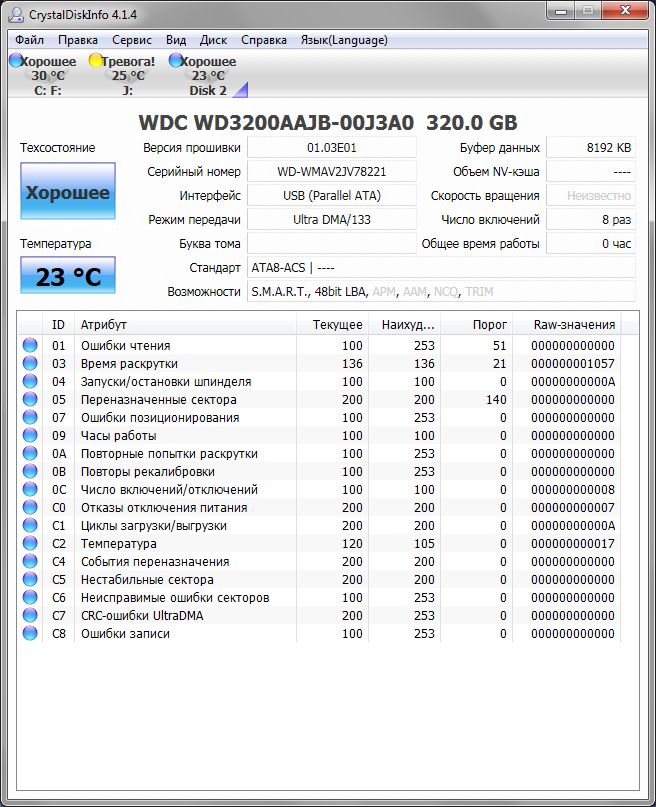This screenshot has width=656, height=807.
Task: Select the yellow warning orb for J: disk
Action: (96, 60)
